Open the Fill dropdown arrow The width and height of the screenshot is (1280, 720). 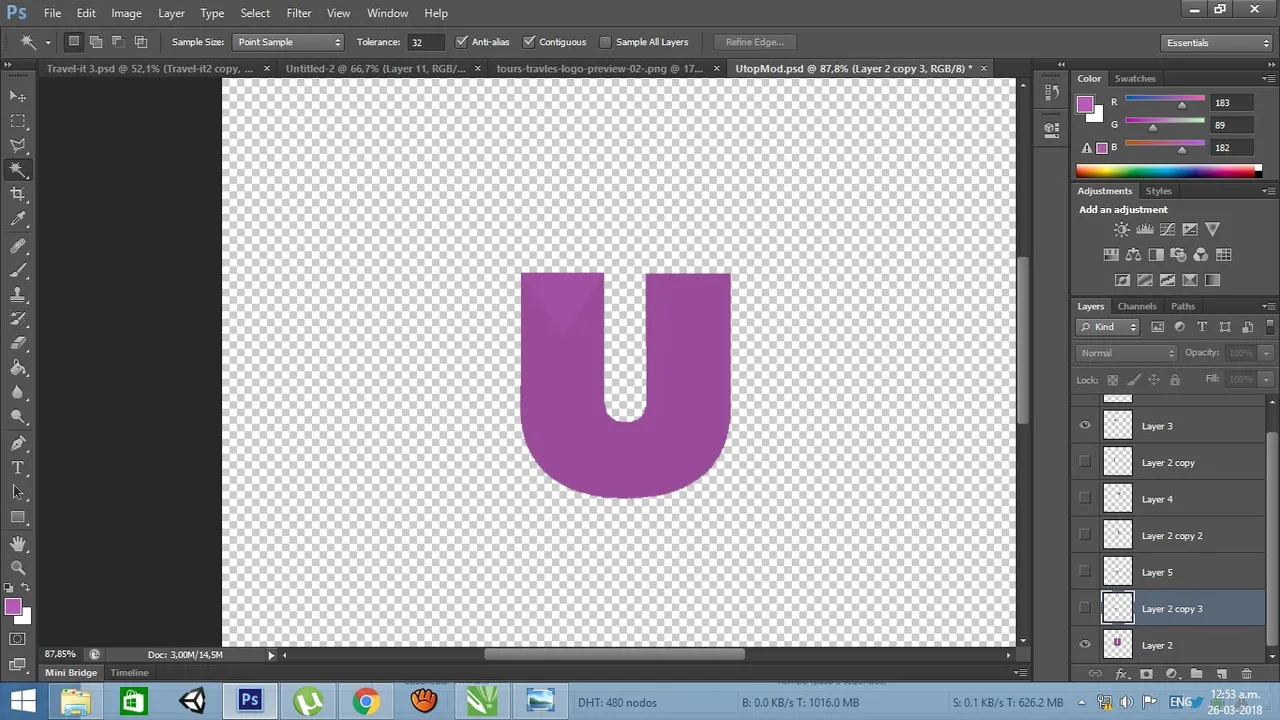pyautogui.click(x=1265, y=379)
